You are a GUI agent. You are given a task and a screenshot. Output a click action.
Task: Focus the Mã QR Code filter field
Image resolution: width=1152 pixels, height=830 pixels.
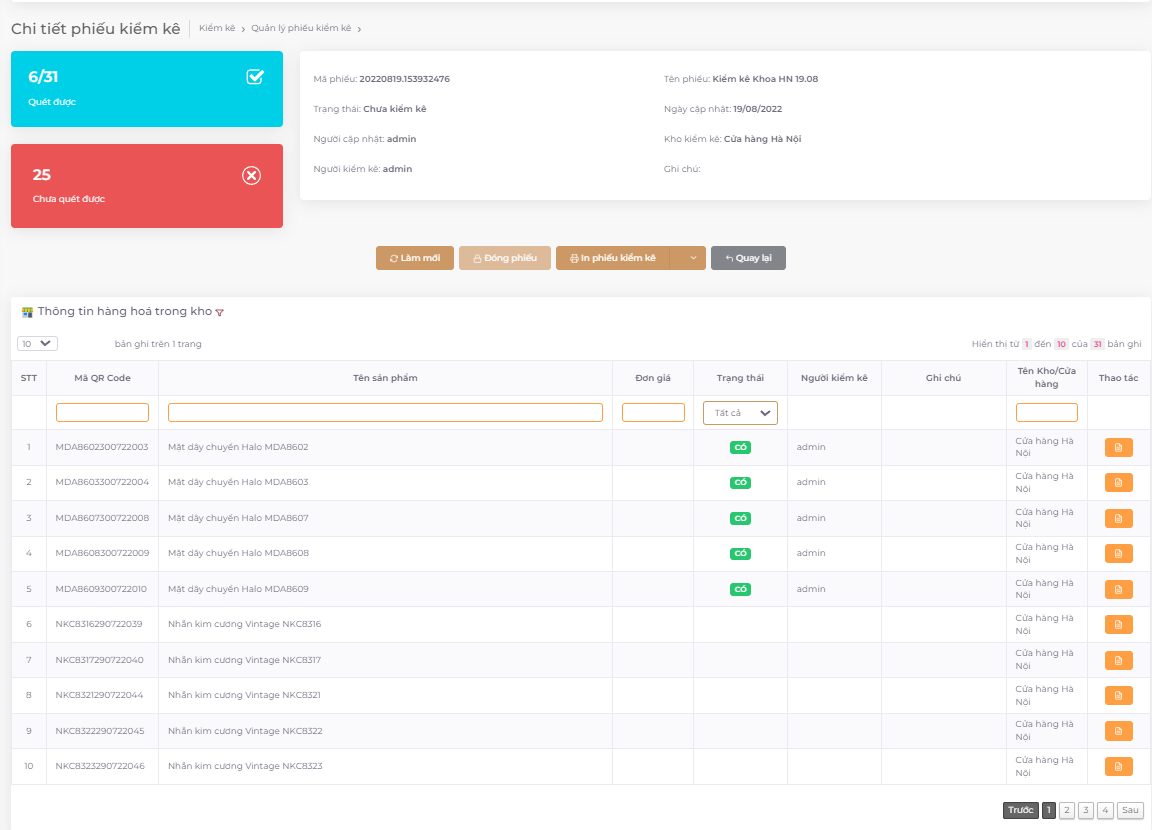click(x=102, y=412)
